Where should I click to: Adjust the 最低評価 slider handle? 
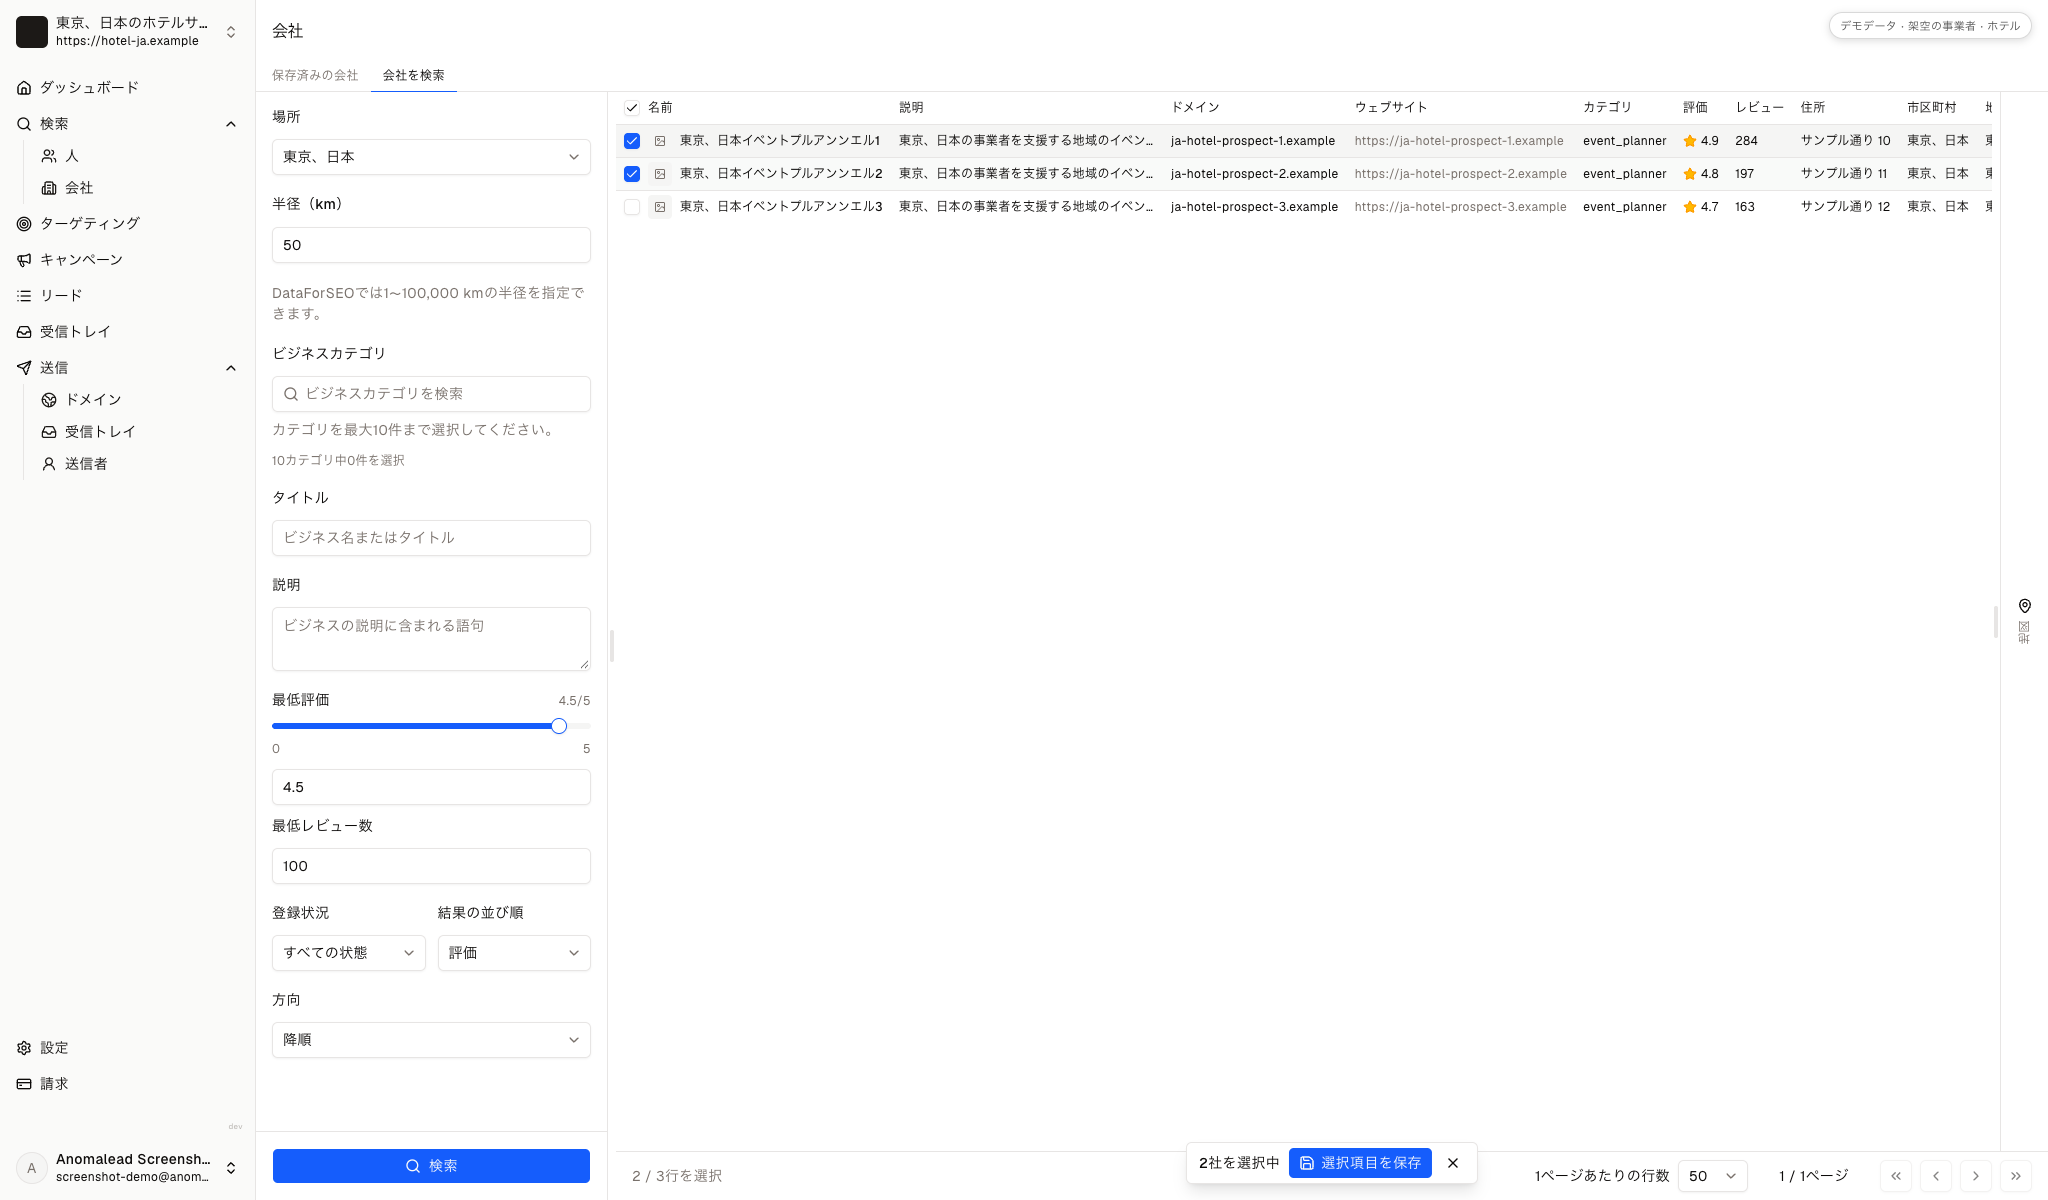pyautogui.click(x=559, y=726)
